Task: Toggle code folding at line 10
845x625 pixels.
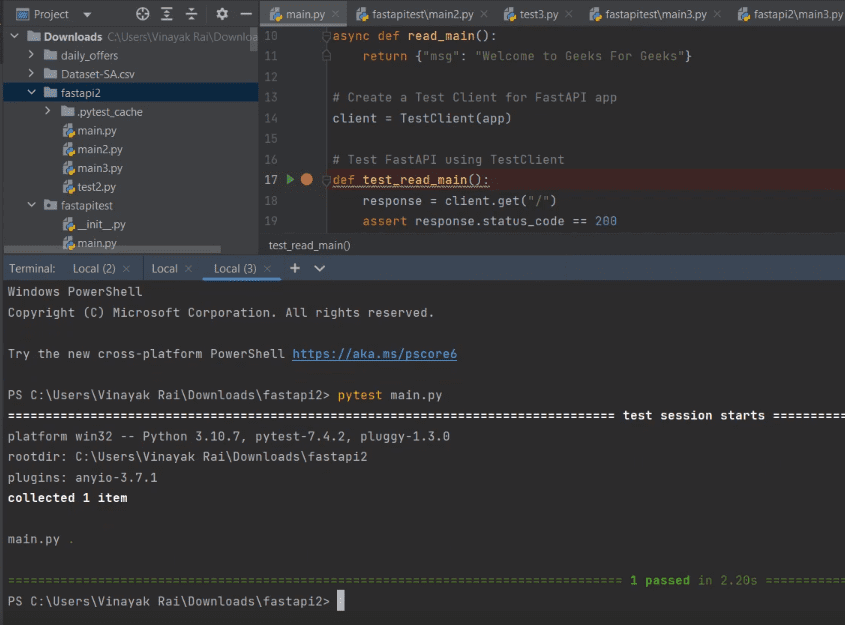Action: pos(326,36)
